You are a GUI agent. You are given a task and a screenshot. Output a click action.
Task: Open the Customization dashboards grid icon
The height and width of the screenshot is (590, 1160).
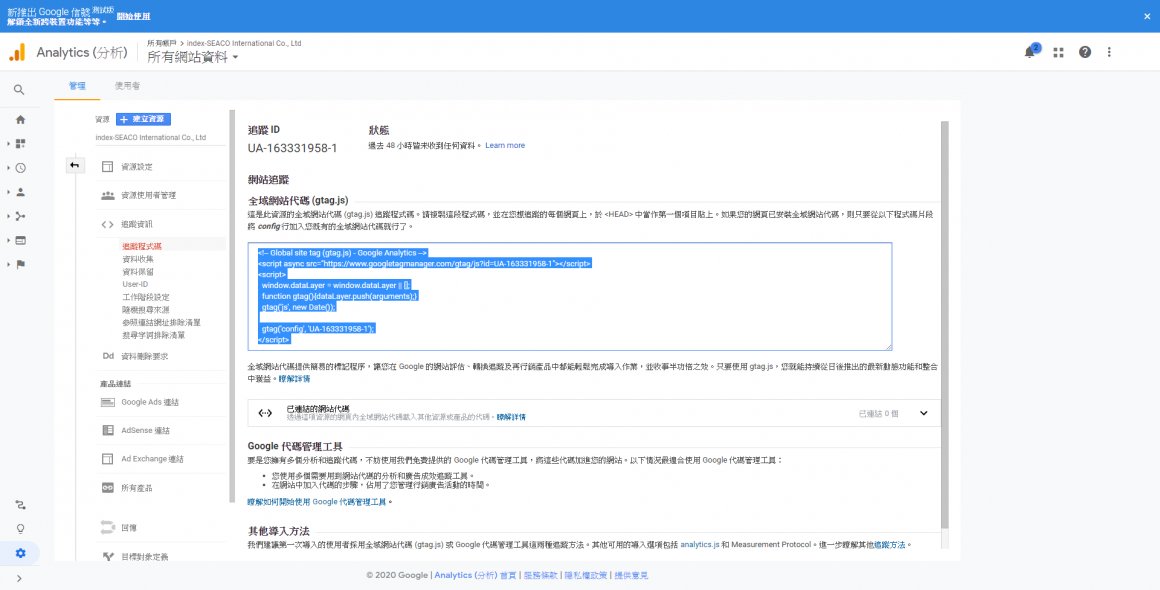coord(20,144)
